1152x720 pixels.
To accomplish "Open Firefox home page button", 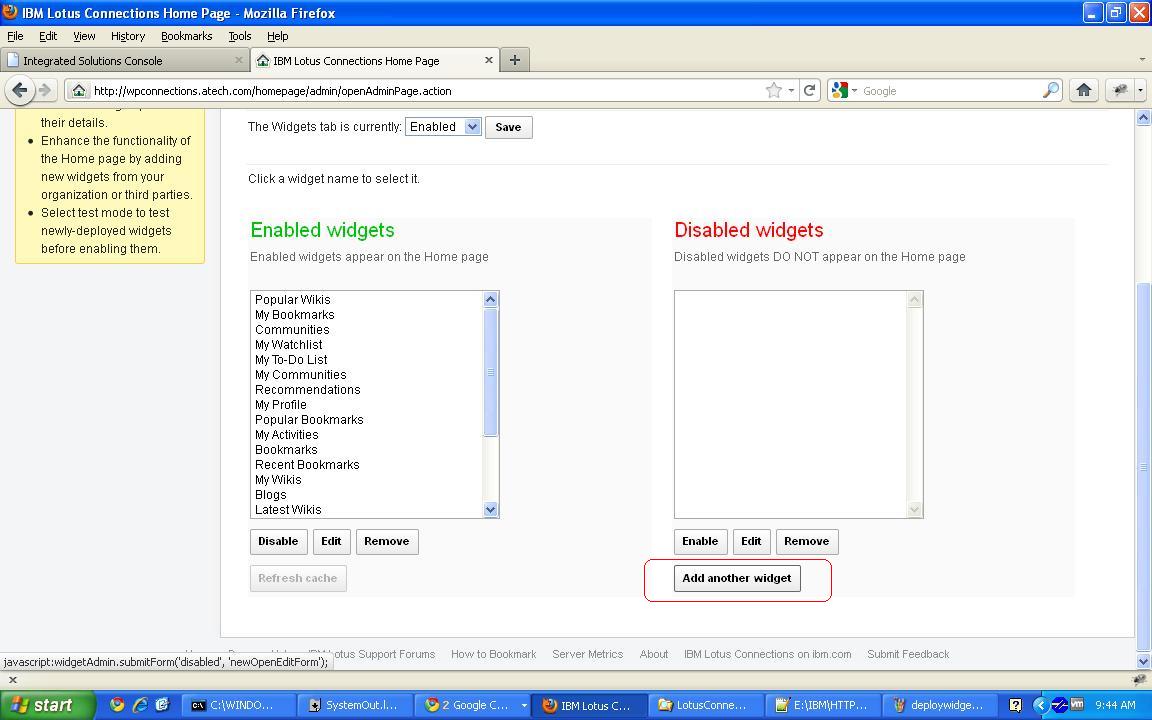I will click(1084, 90).
